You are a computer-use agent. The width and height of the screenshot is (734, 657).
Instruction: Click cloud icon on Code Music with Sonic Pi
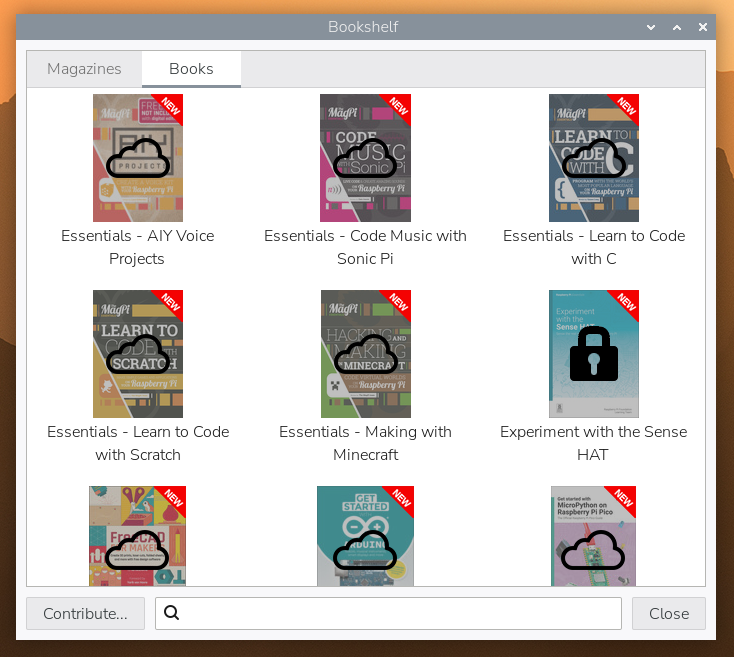click(365, 158)
